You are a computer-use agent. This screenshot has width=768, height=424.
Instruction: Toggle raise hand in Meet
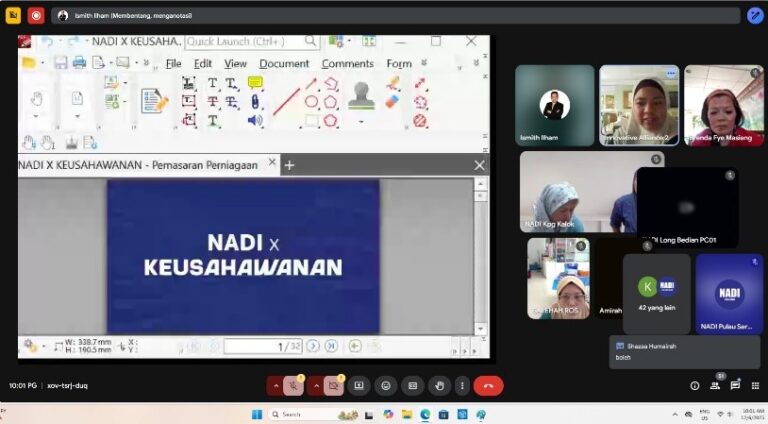pos(439,386)
